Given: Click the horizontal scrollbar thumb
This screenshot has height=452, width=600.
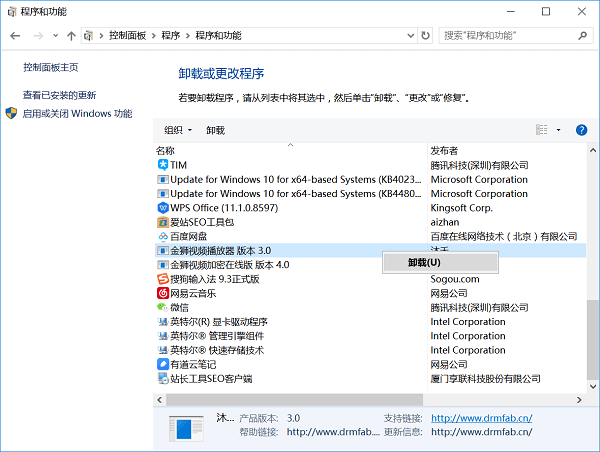Looking at the screenshot, I should [295, 400].
